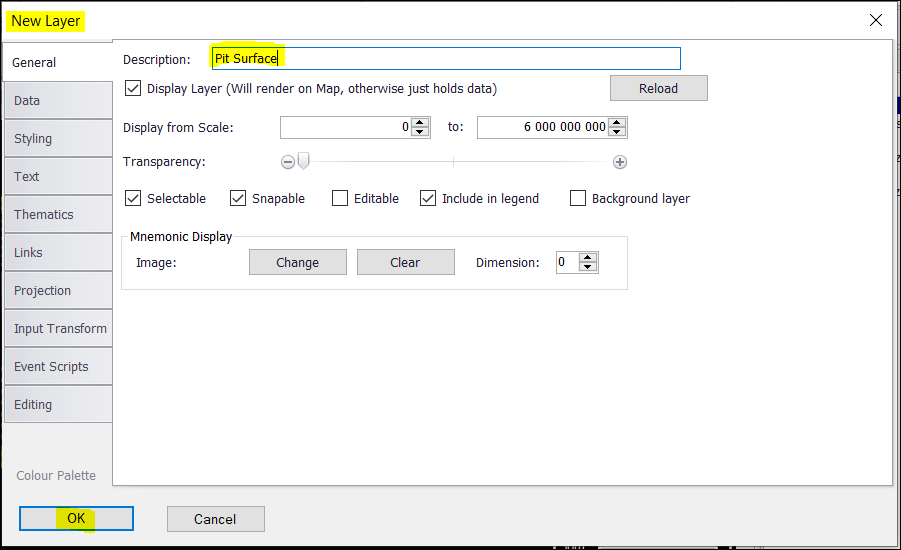Click into the Description text field

pos(445,59)
